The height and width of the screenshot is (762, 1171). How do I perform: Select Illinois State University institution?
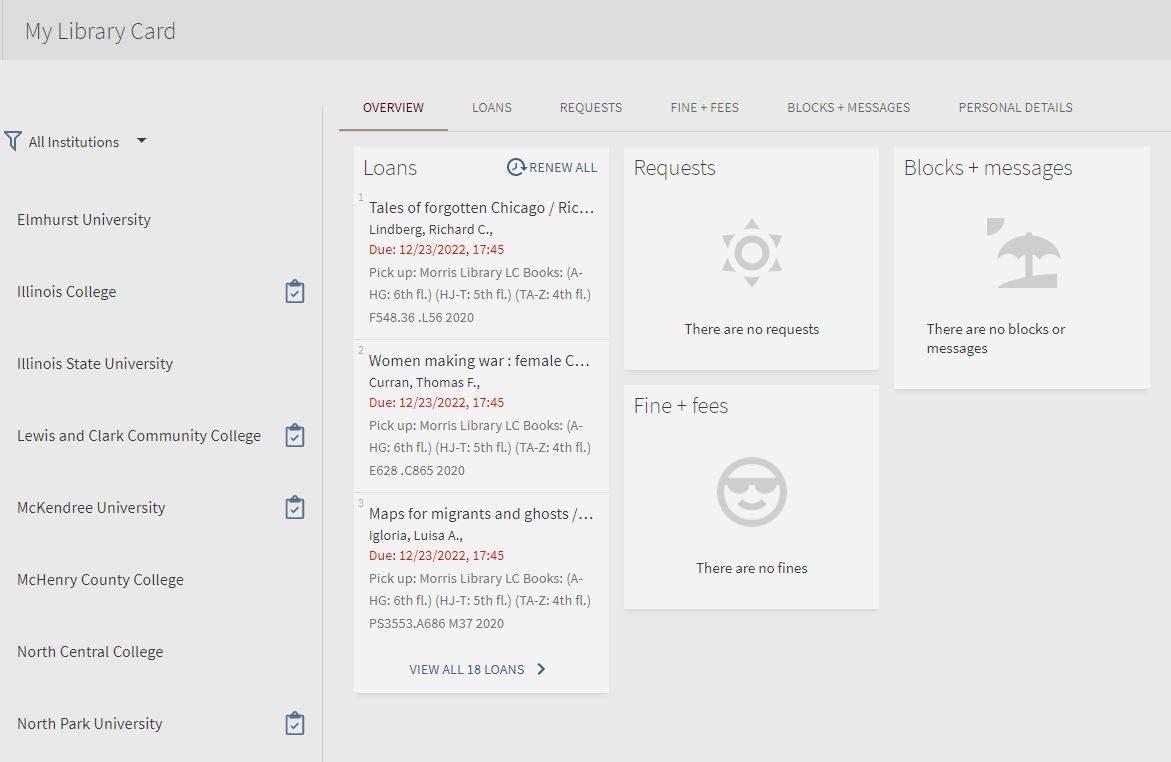click(x=95, y=364)
